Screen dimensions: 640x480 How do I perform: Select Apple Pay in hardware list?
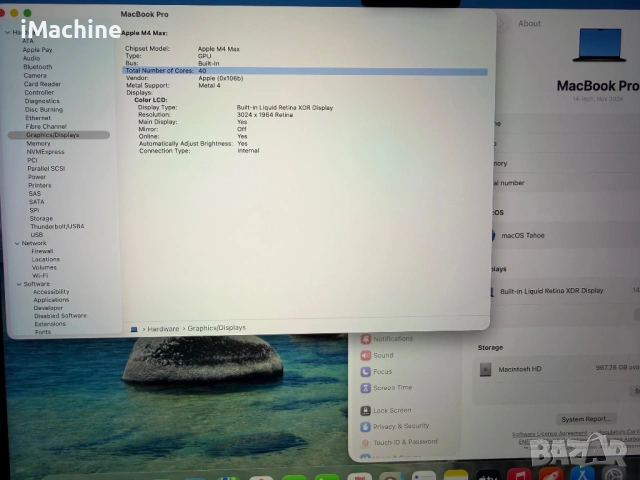(37, 50)
